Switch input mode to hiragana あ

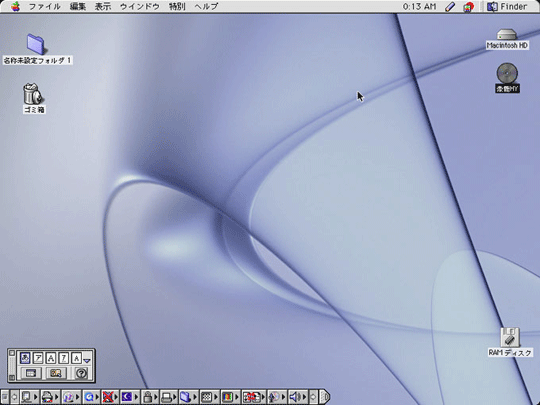[x=25, y=358]
